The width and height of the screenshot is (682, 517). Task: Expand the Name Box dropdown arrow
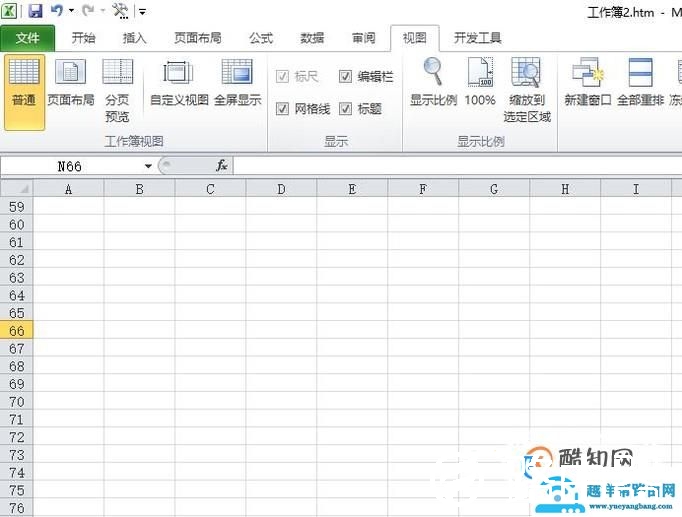pos(148,166)
